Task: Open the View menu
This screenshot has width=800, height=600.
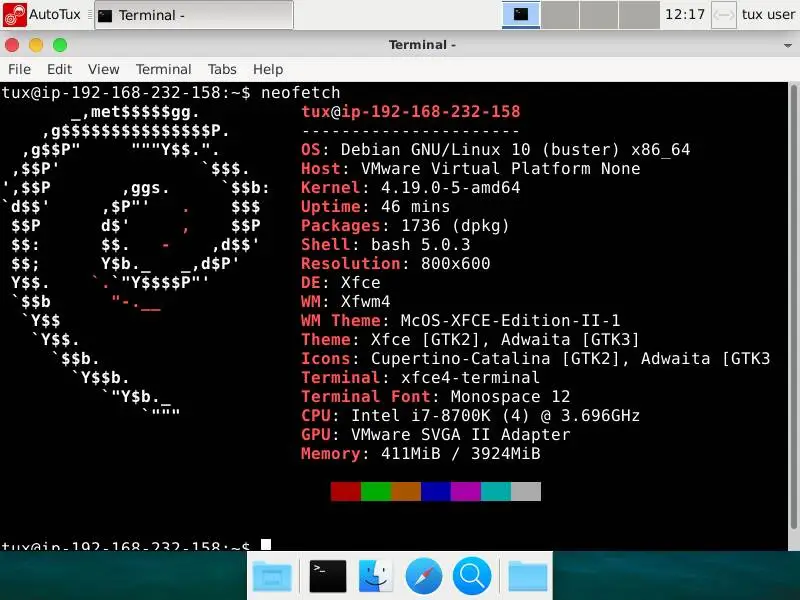Action: click(x=104, y=69)
